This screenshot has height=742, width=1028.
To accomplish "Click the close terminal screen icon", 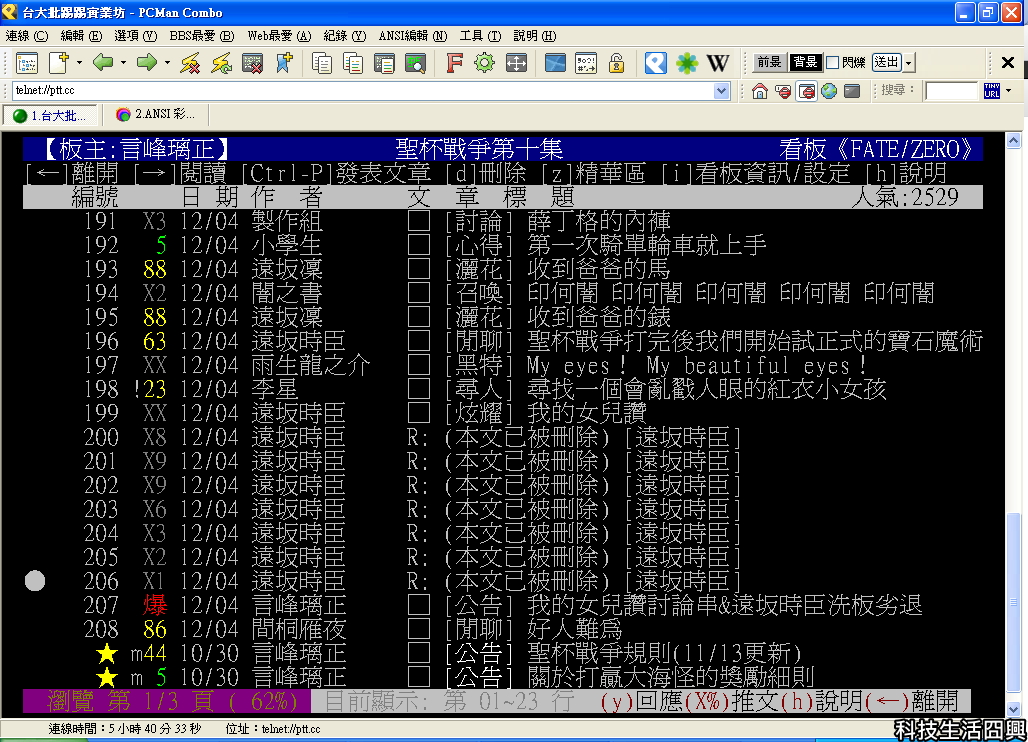I will [252, 63].
